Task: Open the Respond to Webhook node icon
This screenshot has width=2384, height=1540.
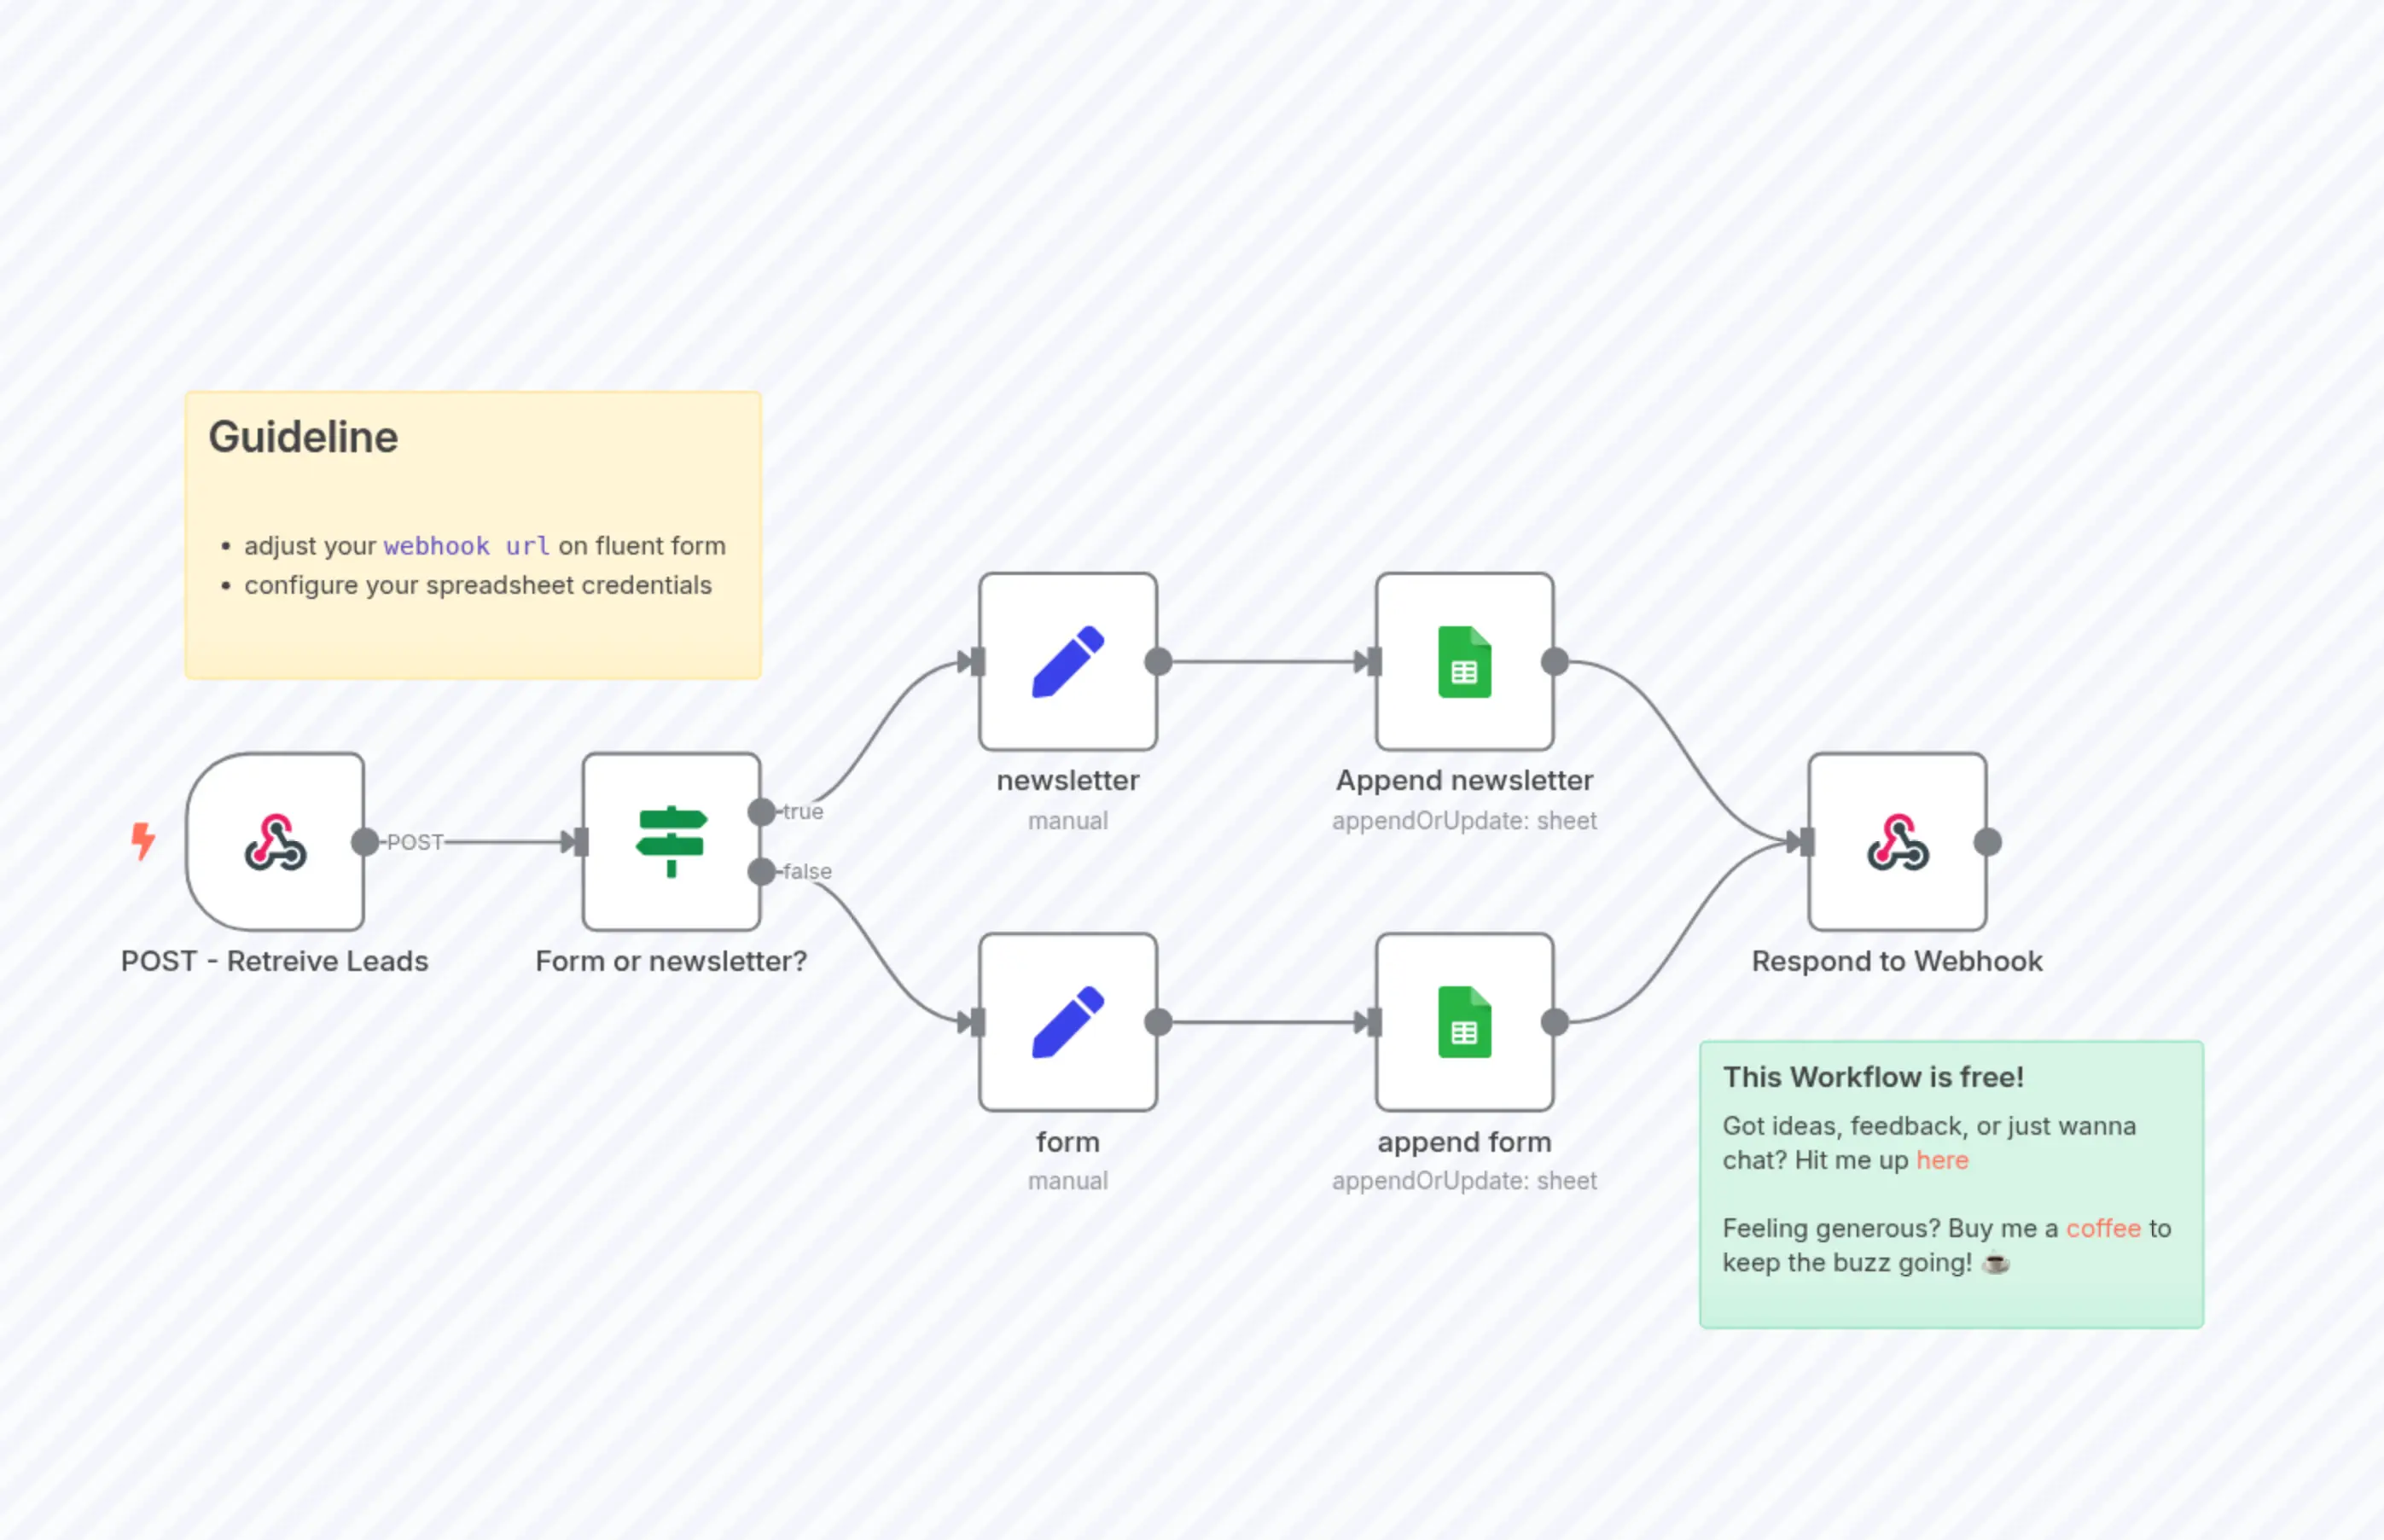Action: point(1896,842)
